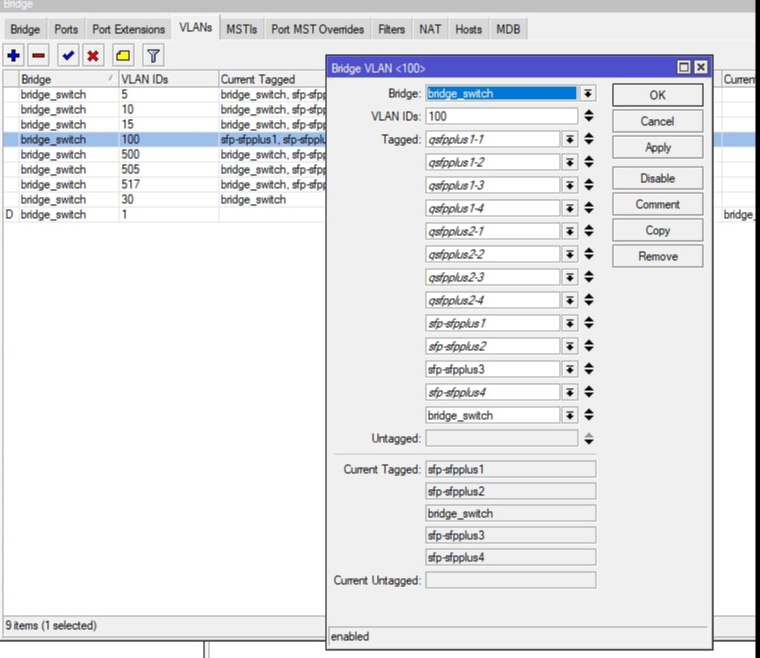This screenshot has width=760, height=658.
Task: Select the row with VLAN ID 10
Action: 165,110
